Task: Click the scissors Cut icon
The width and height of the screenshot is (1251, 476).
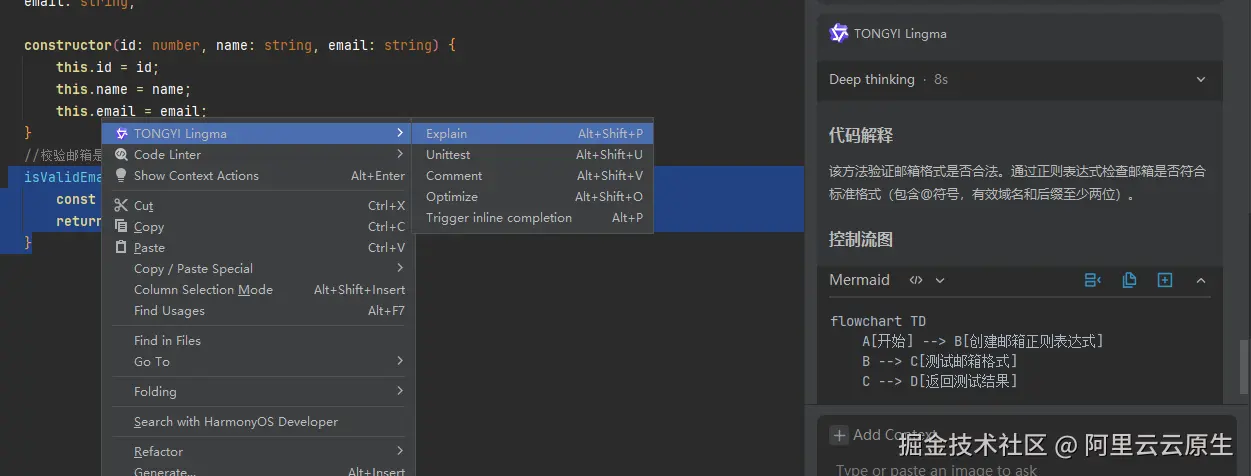Action: [x=122, y=206]
